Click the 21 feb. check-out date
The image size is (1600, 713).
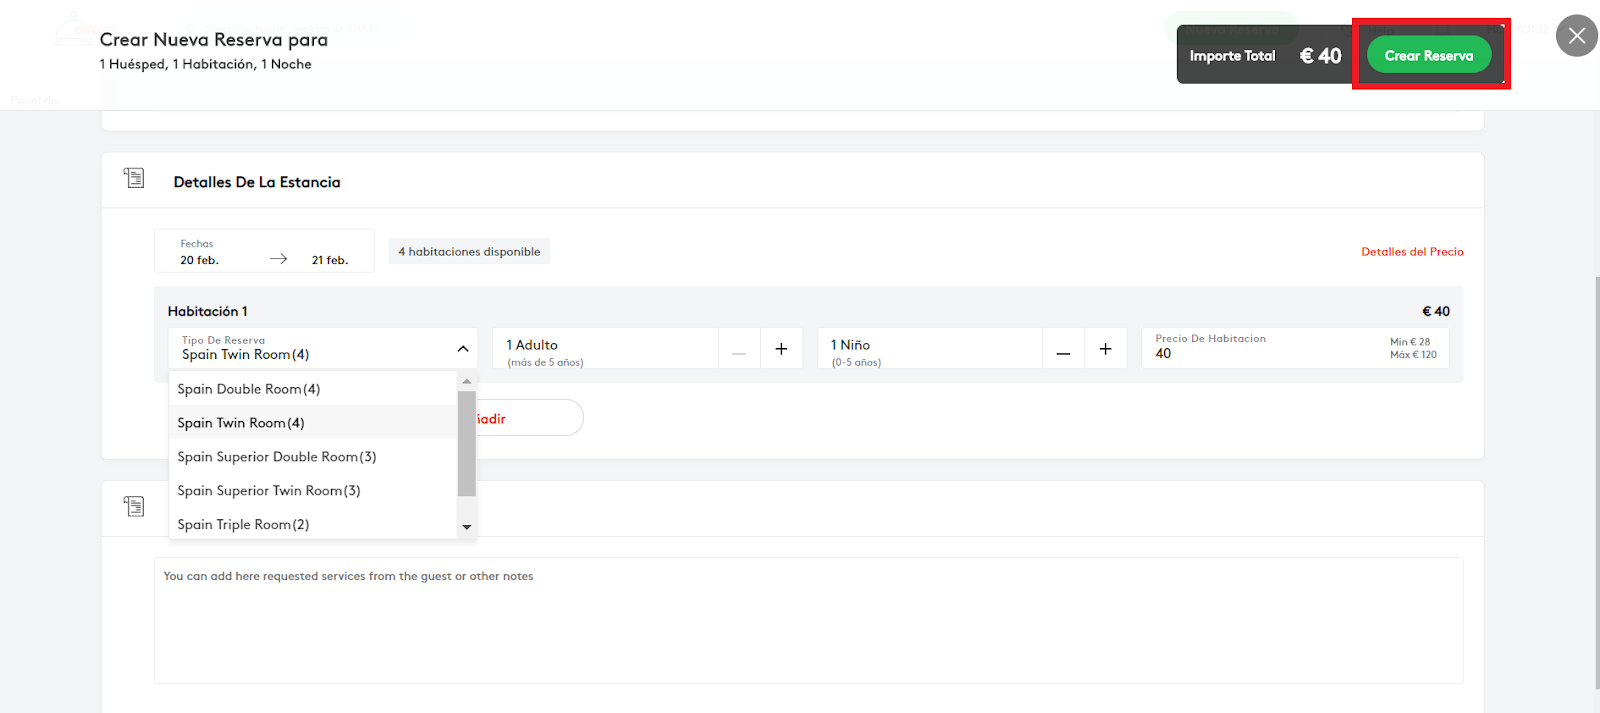[x=330, y=260]
